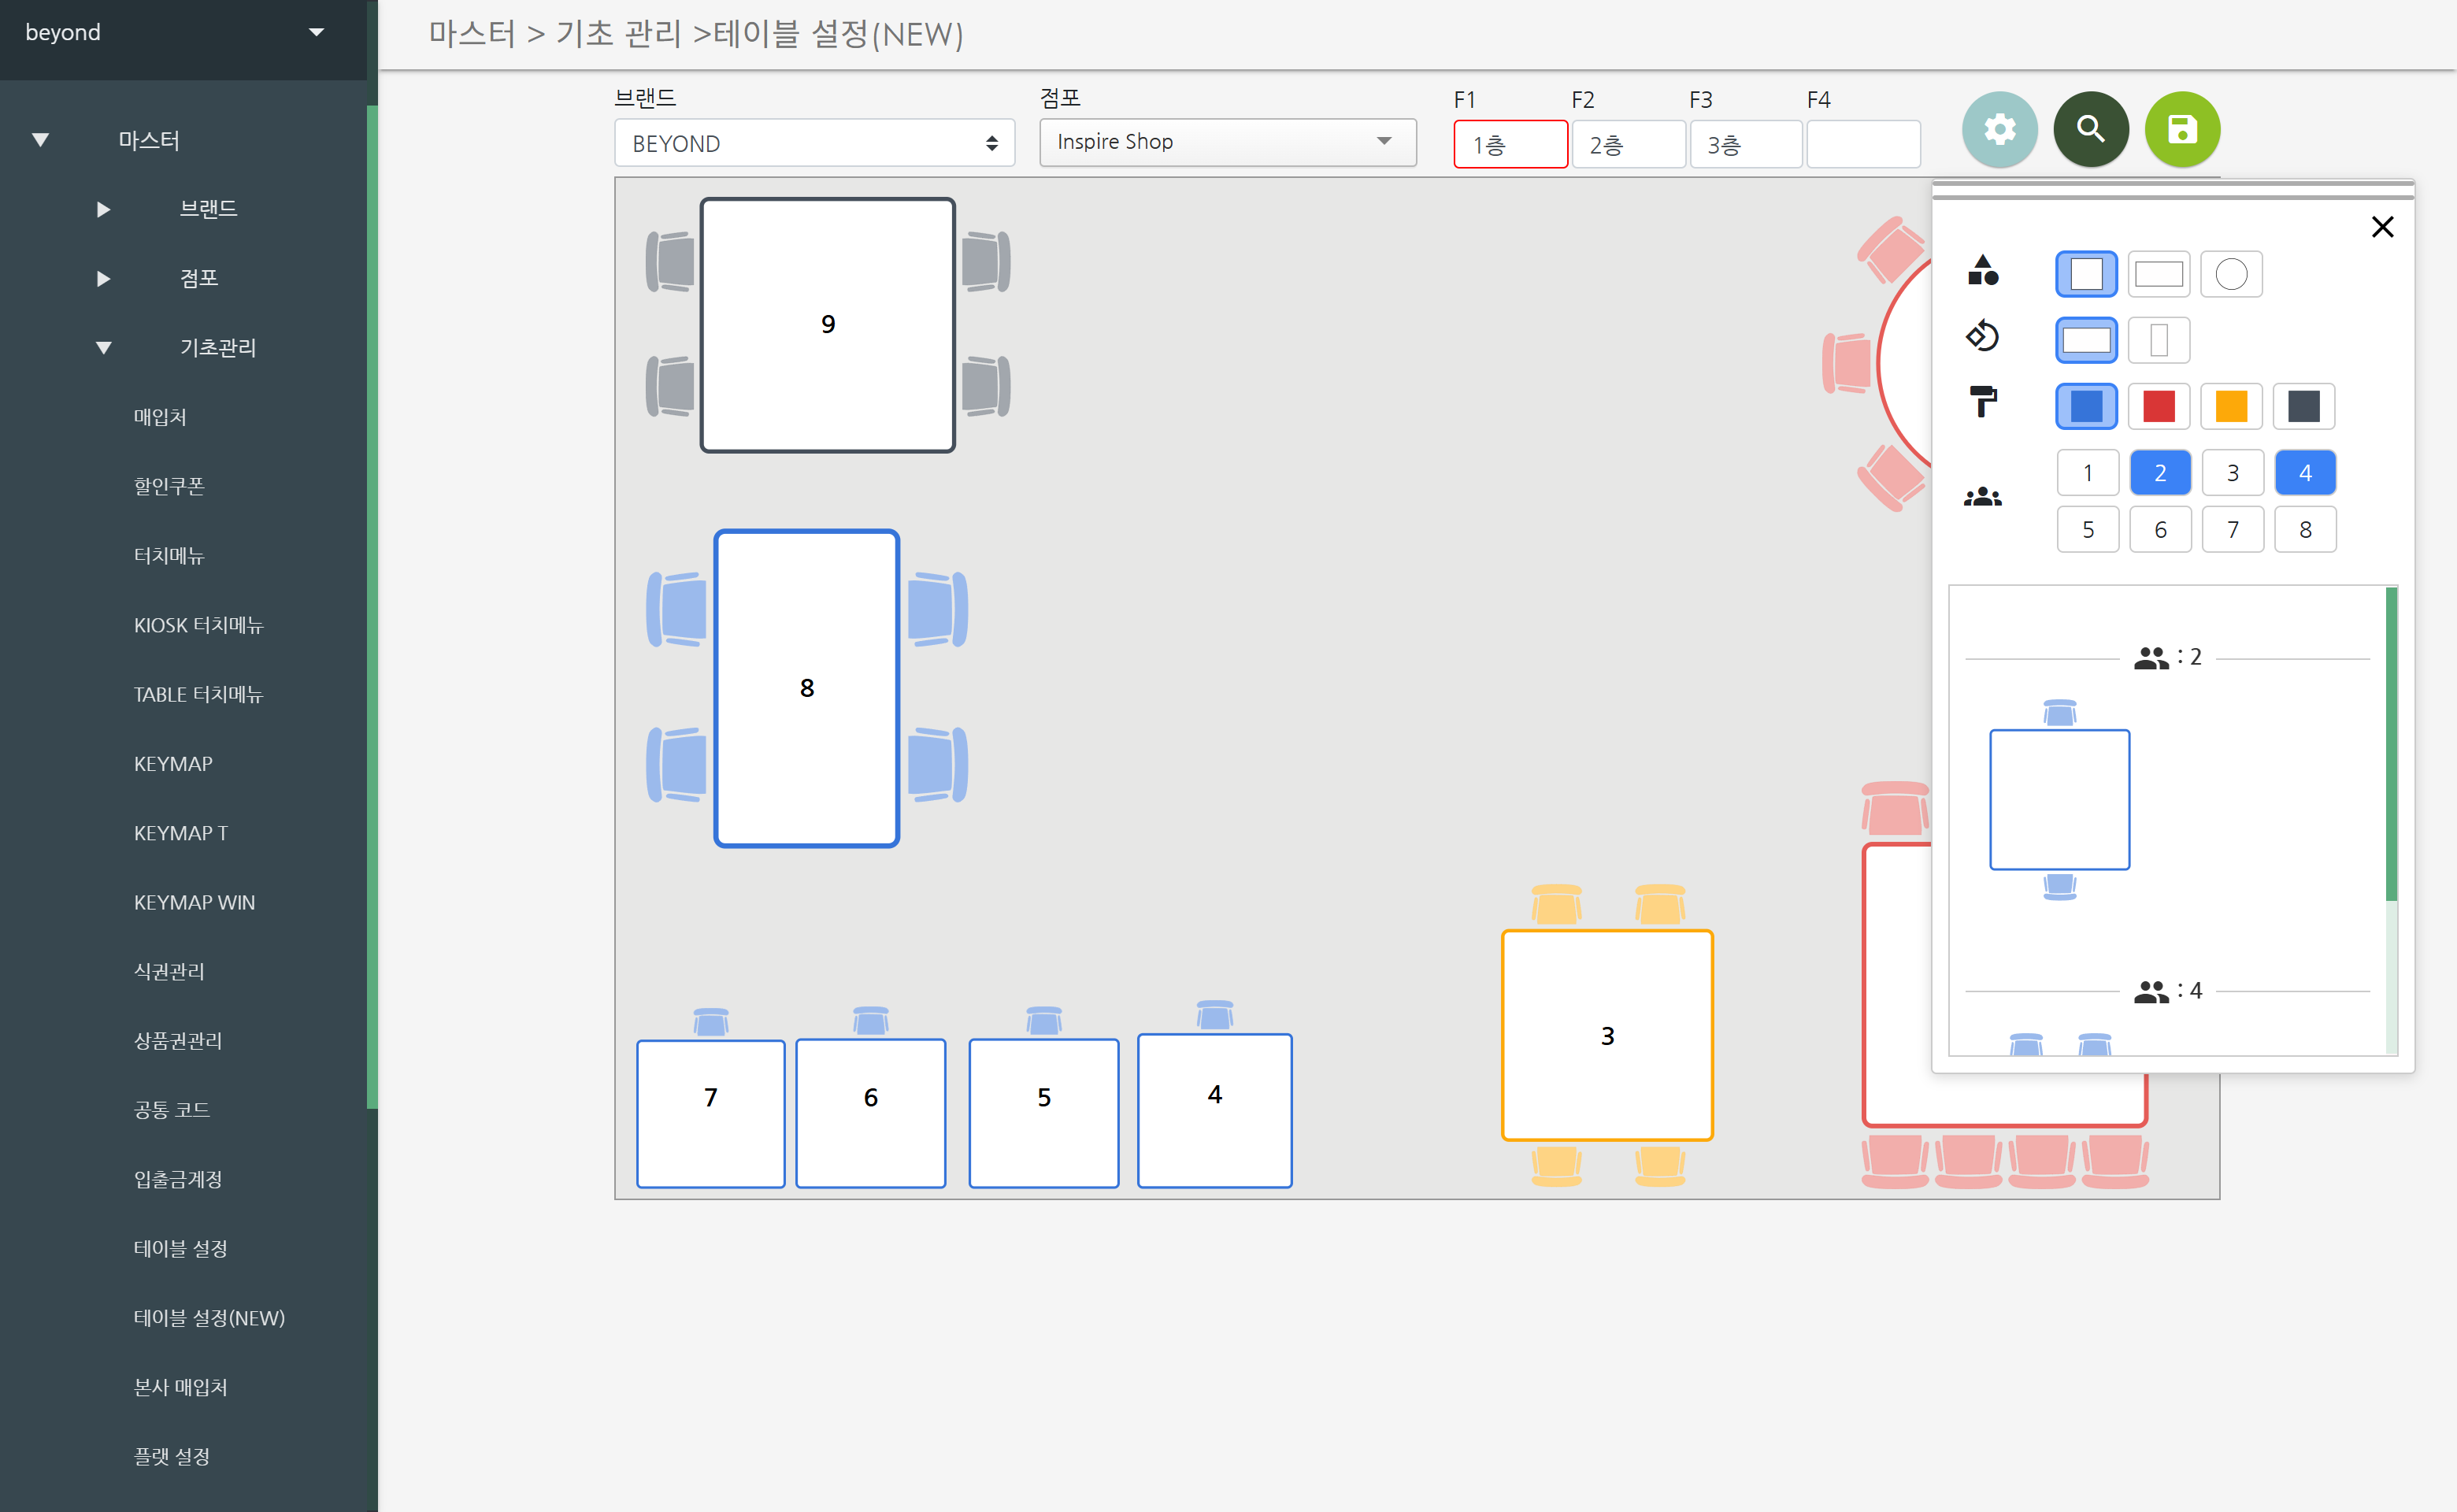Click the green save disk button
This screenshot has width=2457, height=1512.
coord(2182,130)
